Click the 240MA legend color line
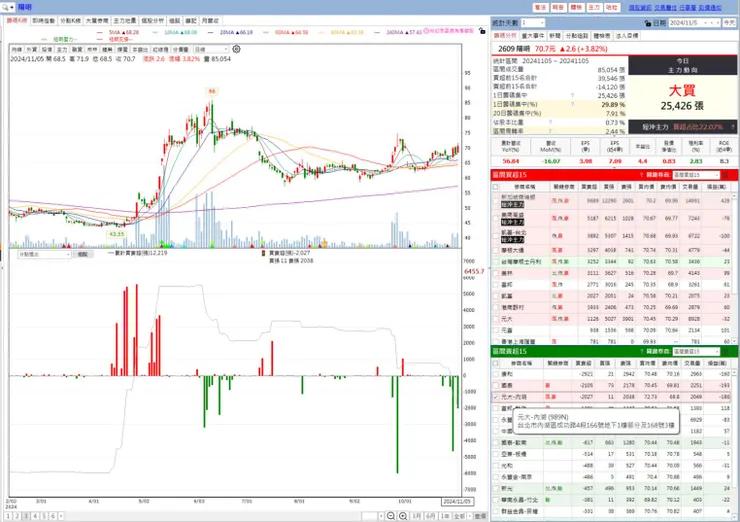 [x=377, y=33]
